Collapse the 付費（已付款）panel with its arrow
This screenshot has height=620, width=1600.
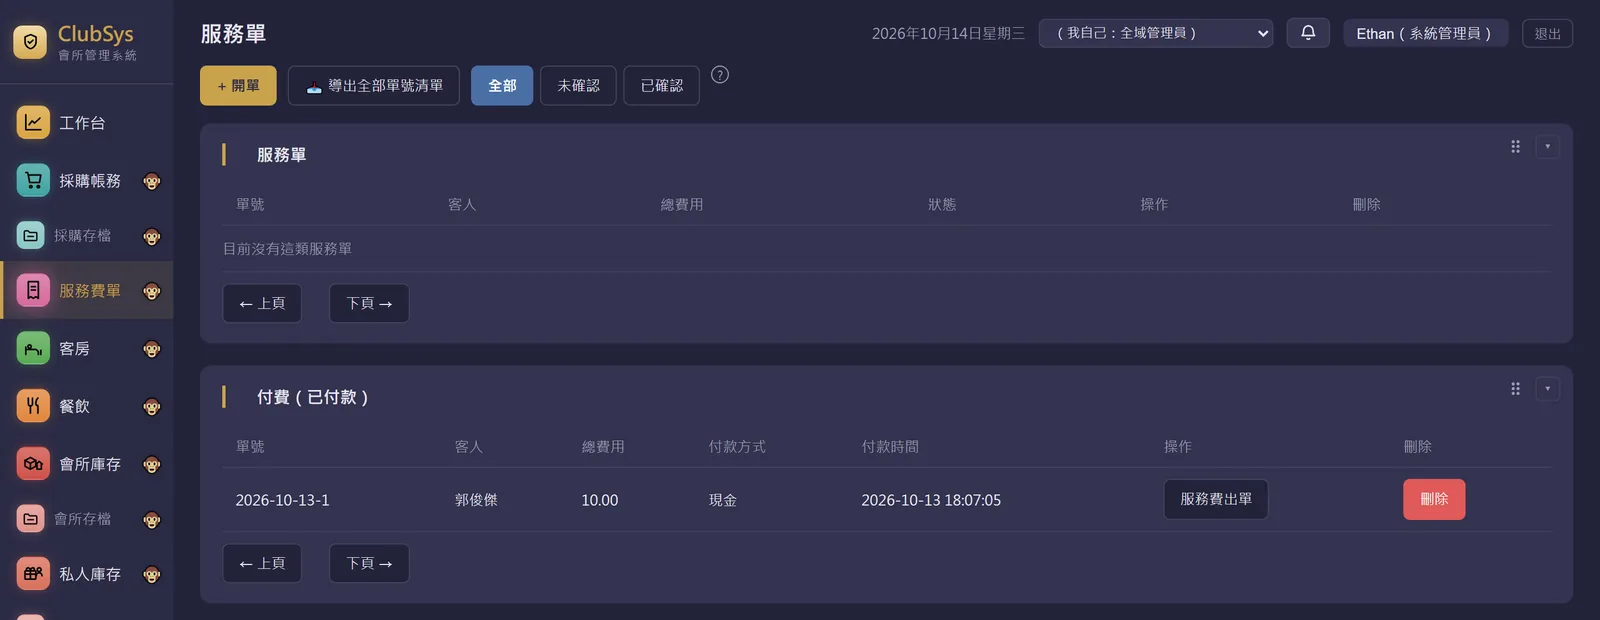click(x=1548, y=389)
